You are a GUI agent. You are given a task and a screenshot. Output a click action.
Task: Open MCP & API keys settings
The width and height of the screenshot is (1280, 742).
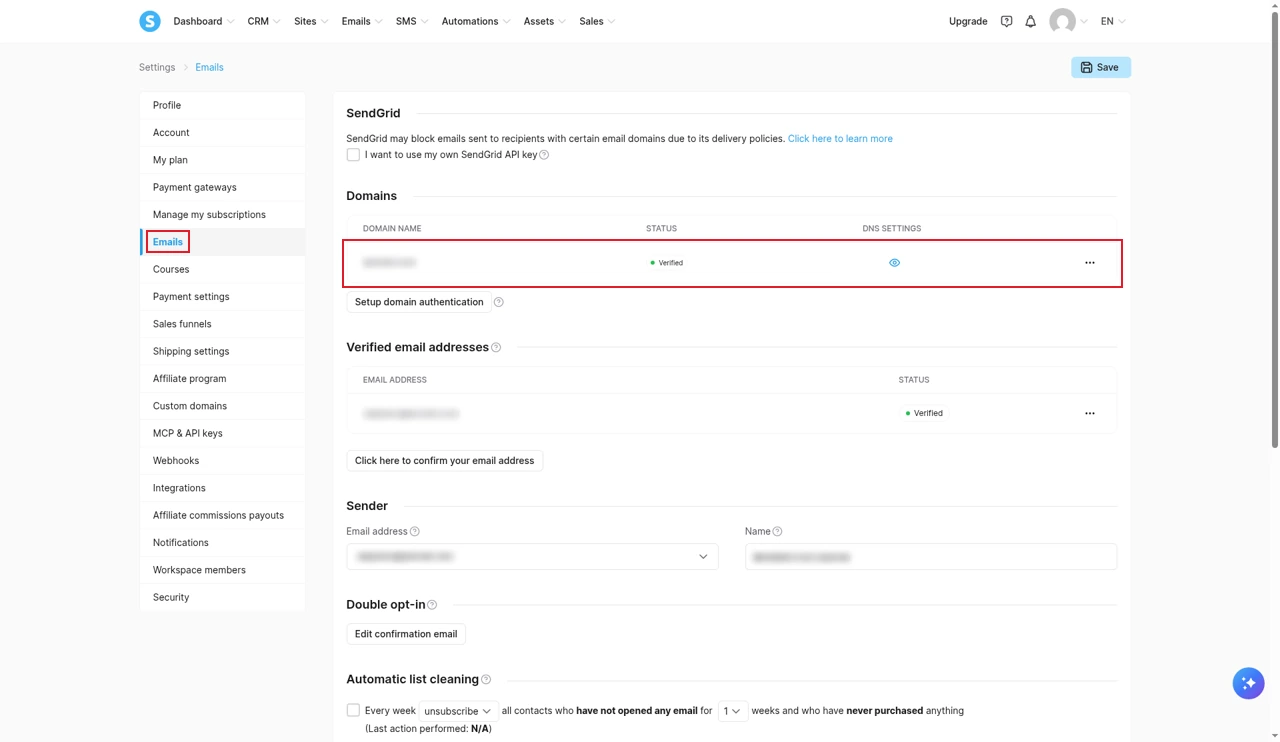coord(222,433)
